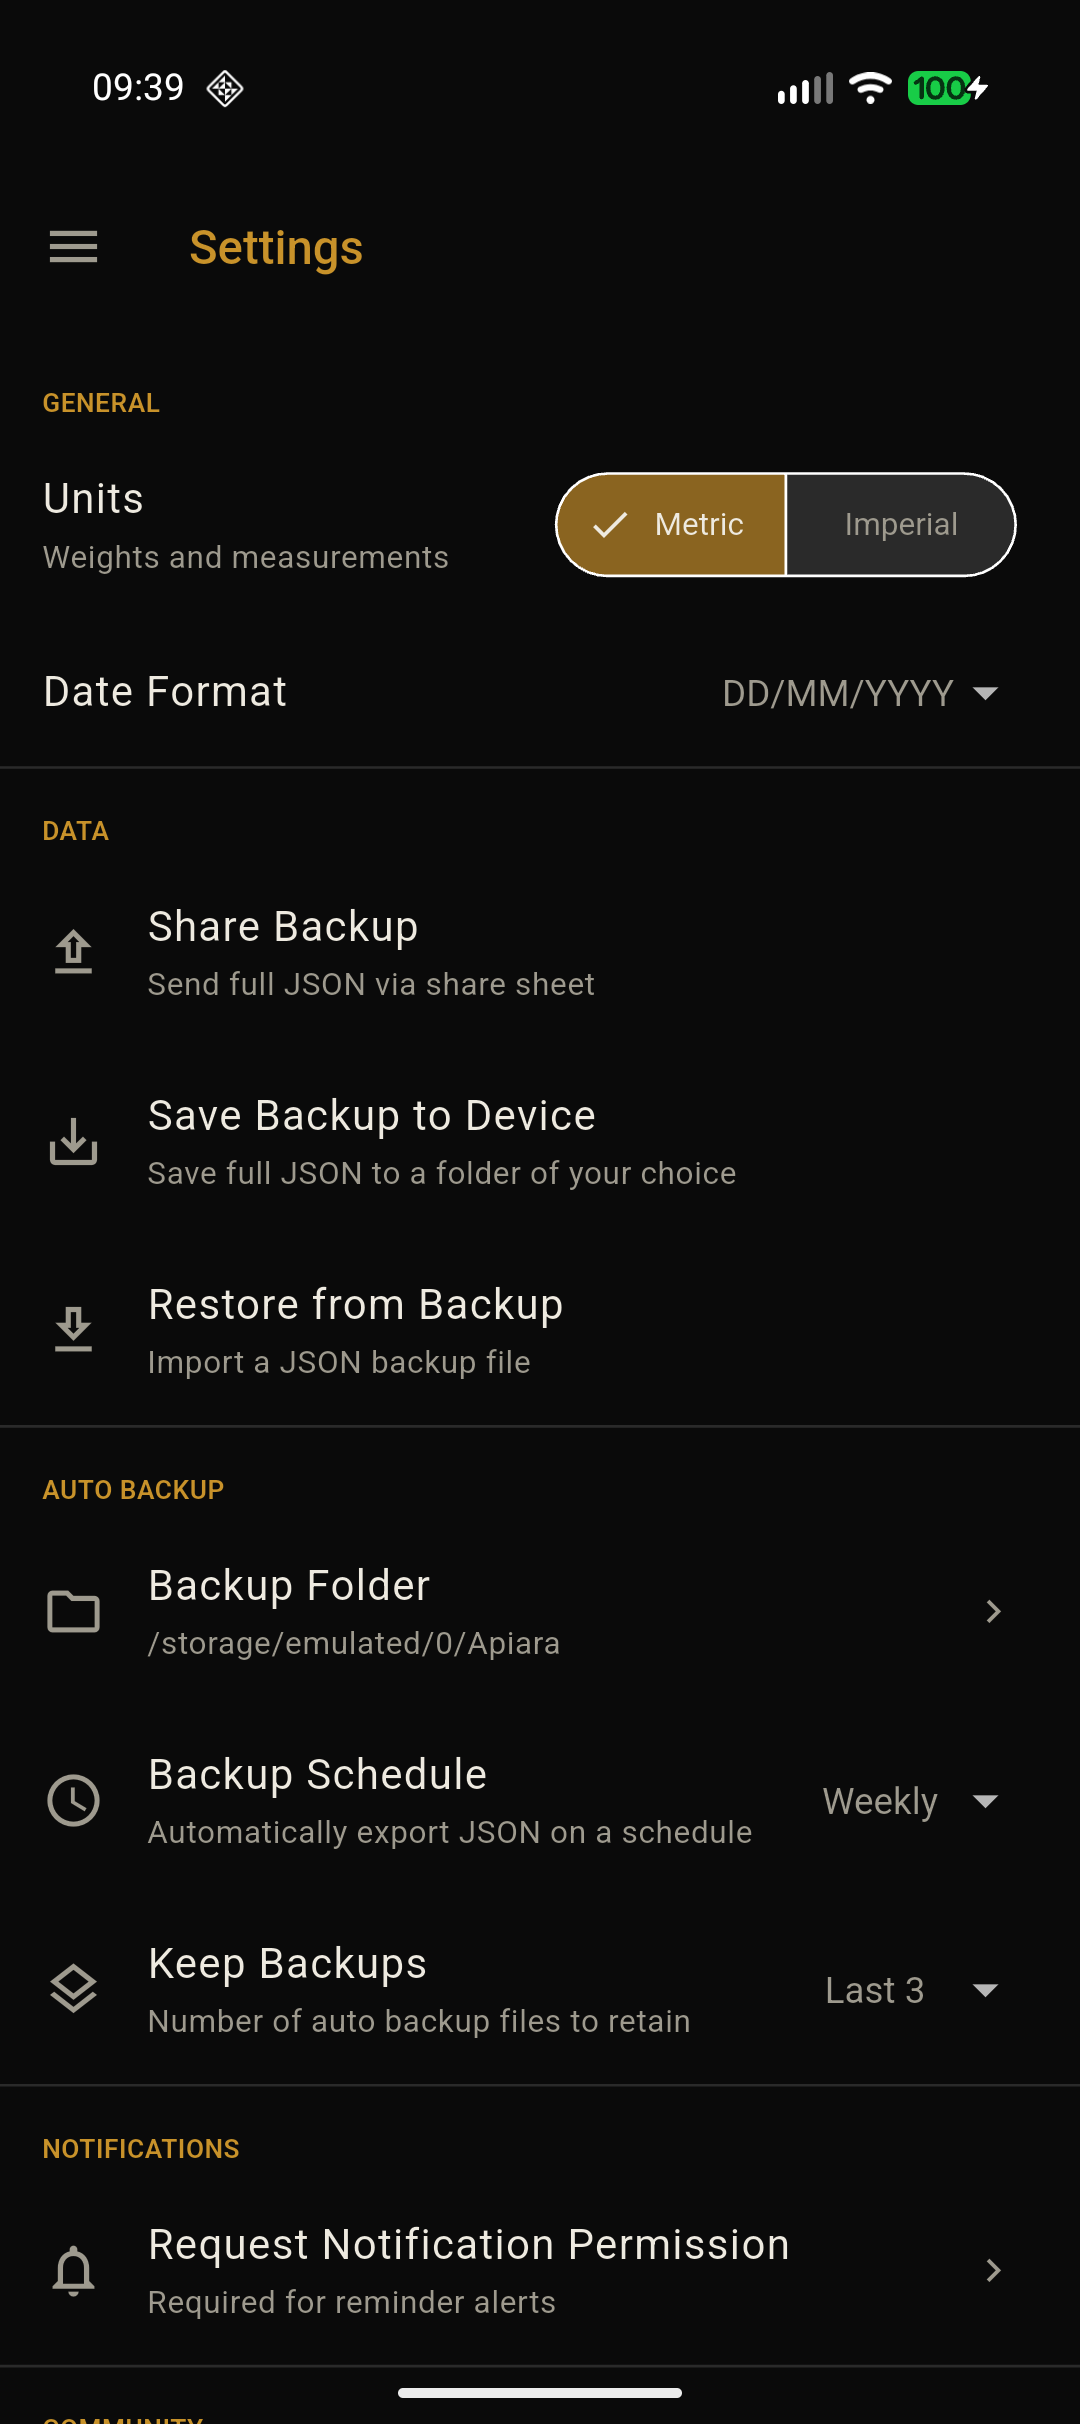This screenshot has width=1080, height=2424.
Task: Tap the Restore from Backup import icon
Action: (74, 1330)
